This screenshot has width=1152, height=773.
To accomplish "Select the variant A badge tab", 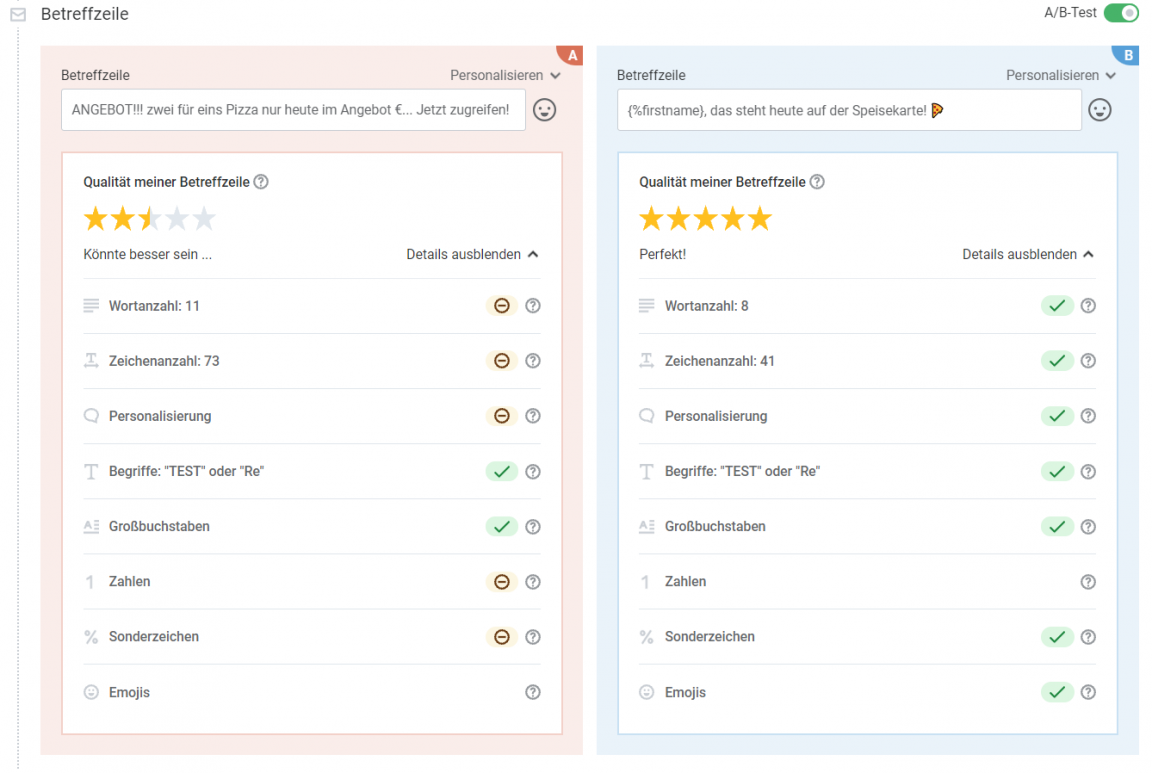I will 572,54.
